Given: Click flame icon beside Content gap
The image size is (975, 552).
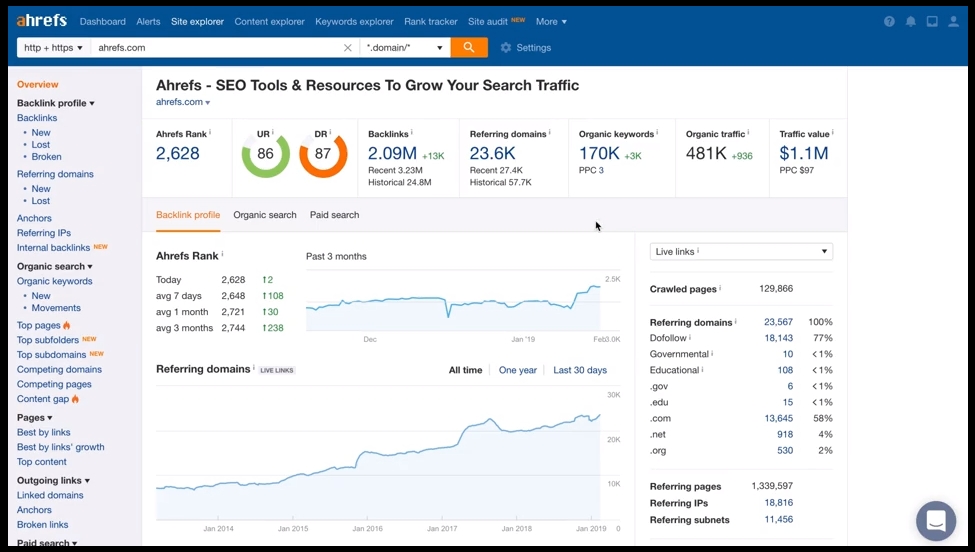Looking at the screenshot, I should [x=75, y=399].
